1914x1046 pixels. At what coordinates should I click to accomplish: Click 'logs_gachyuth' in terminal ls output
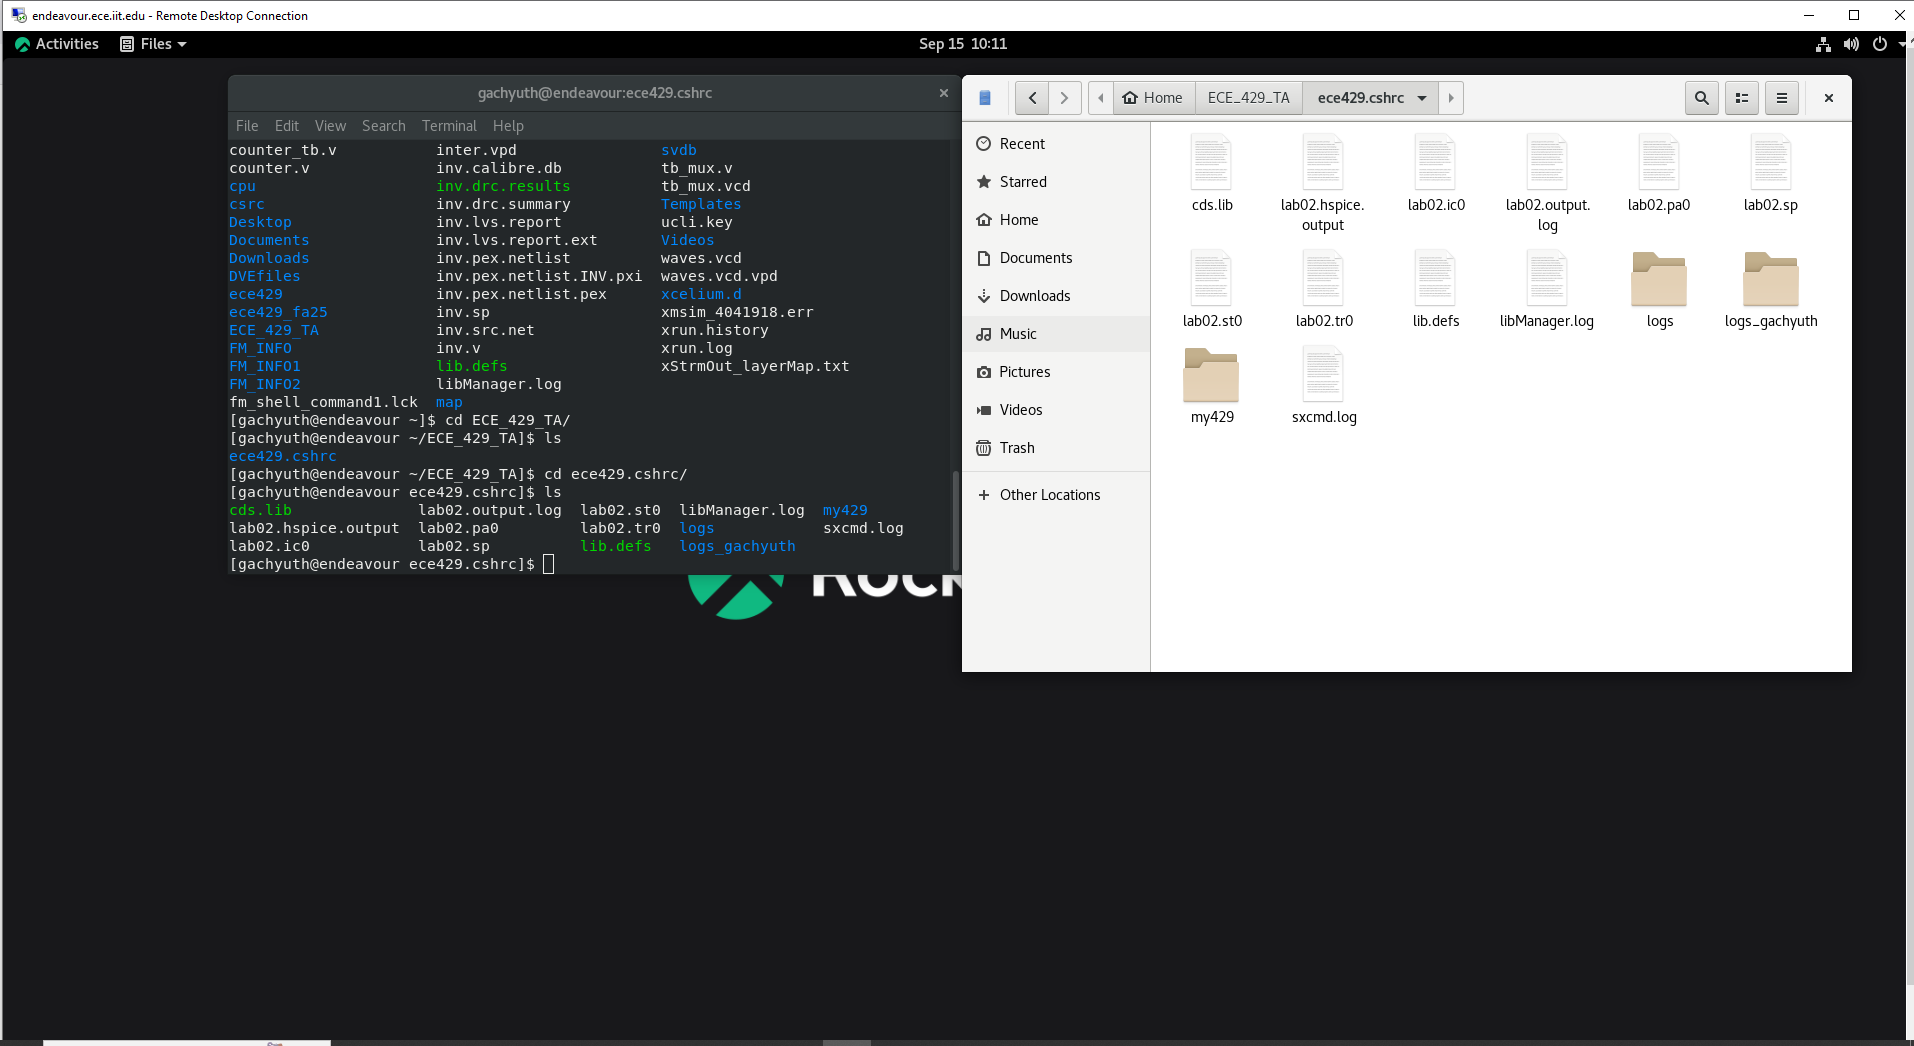click(737, 546)
